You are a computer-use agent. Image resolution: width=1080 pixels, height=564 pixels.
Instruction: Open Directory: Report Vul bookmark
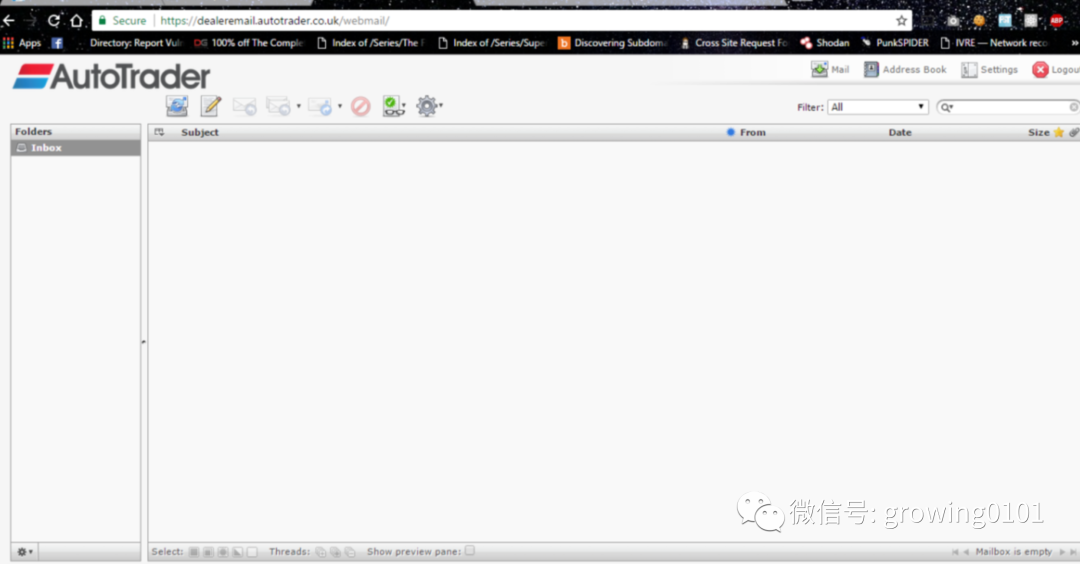135,43
